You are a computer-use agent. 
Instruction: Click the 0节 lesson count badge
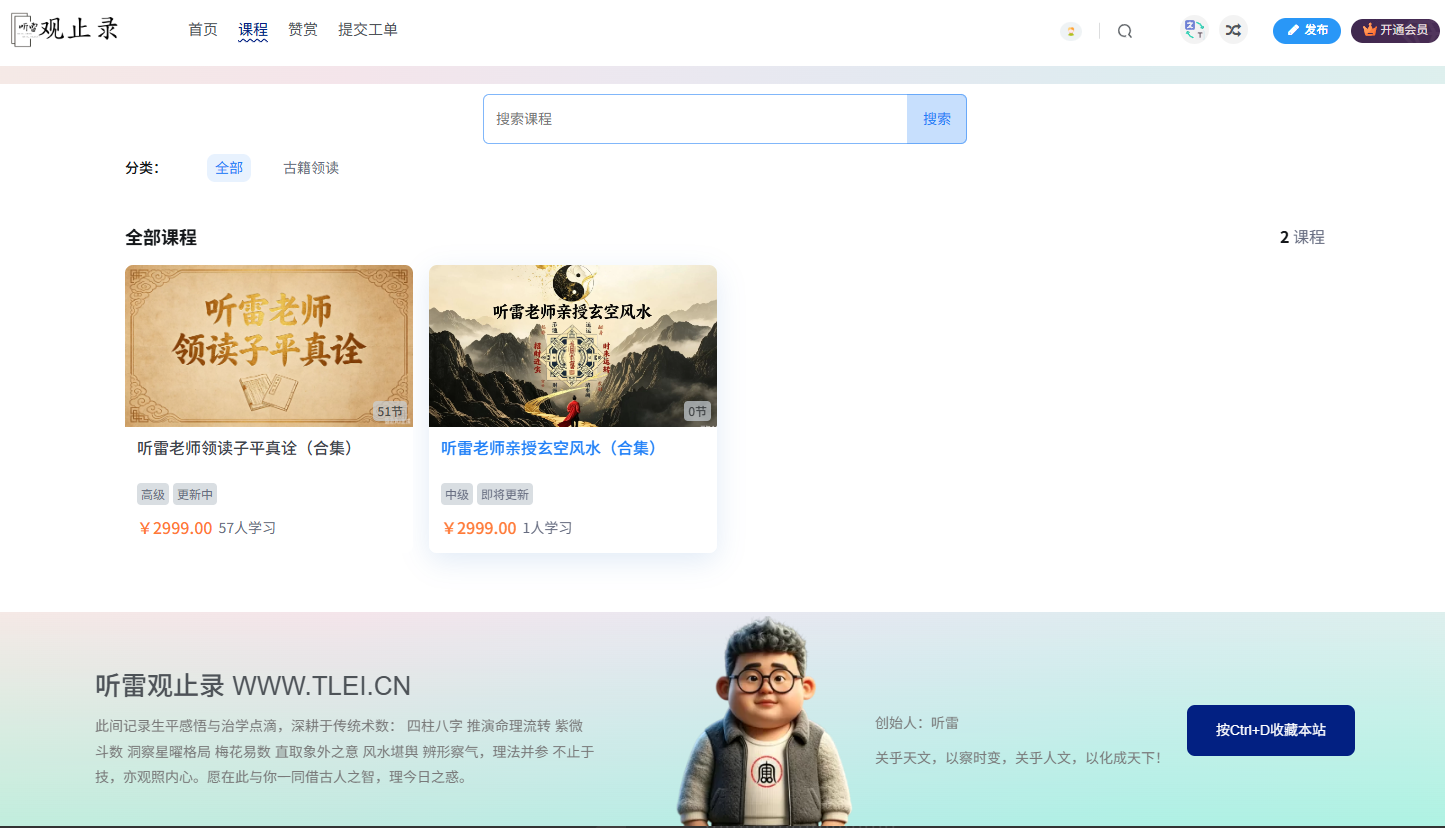(697, 411)
